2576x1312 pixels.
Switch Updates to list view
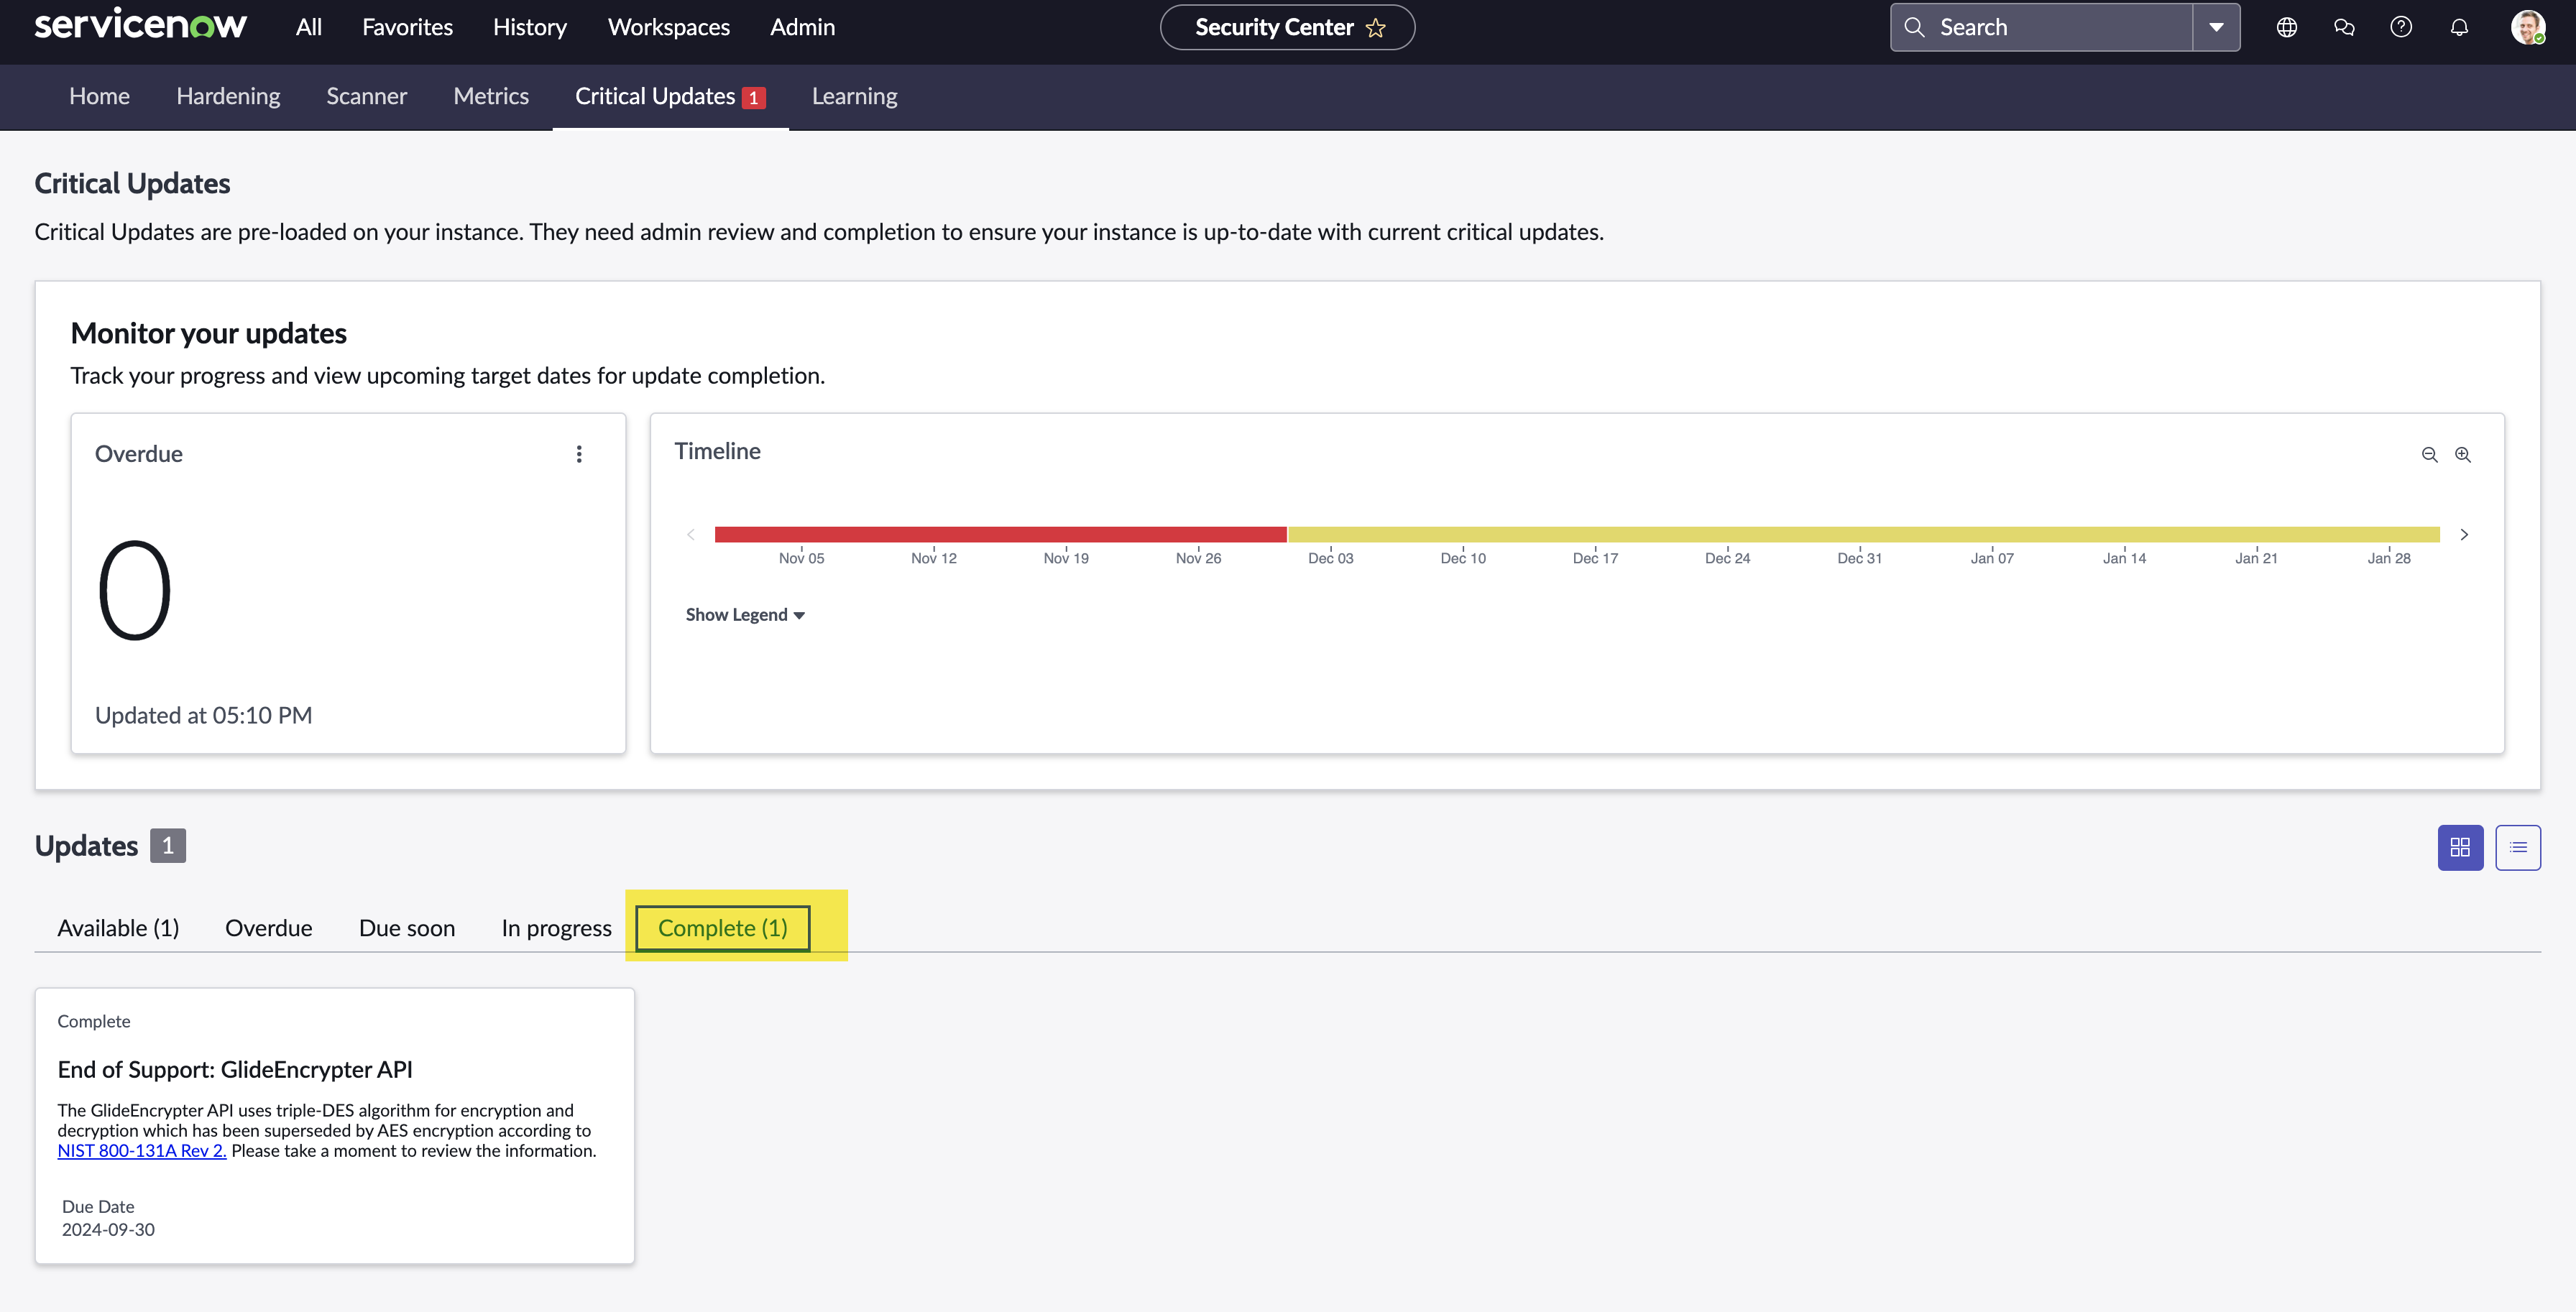point(2518,847)
